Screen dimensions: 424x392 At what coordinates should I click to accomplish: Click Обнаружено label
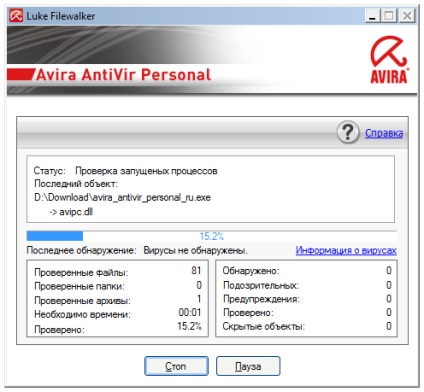[x=251, y=271]
